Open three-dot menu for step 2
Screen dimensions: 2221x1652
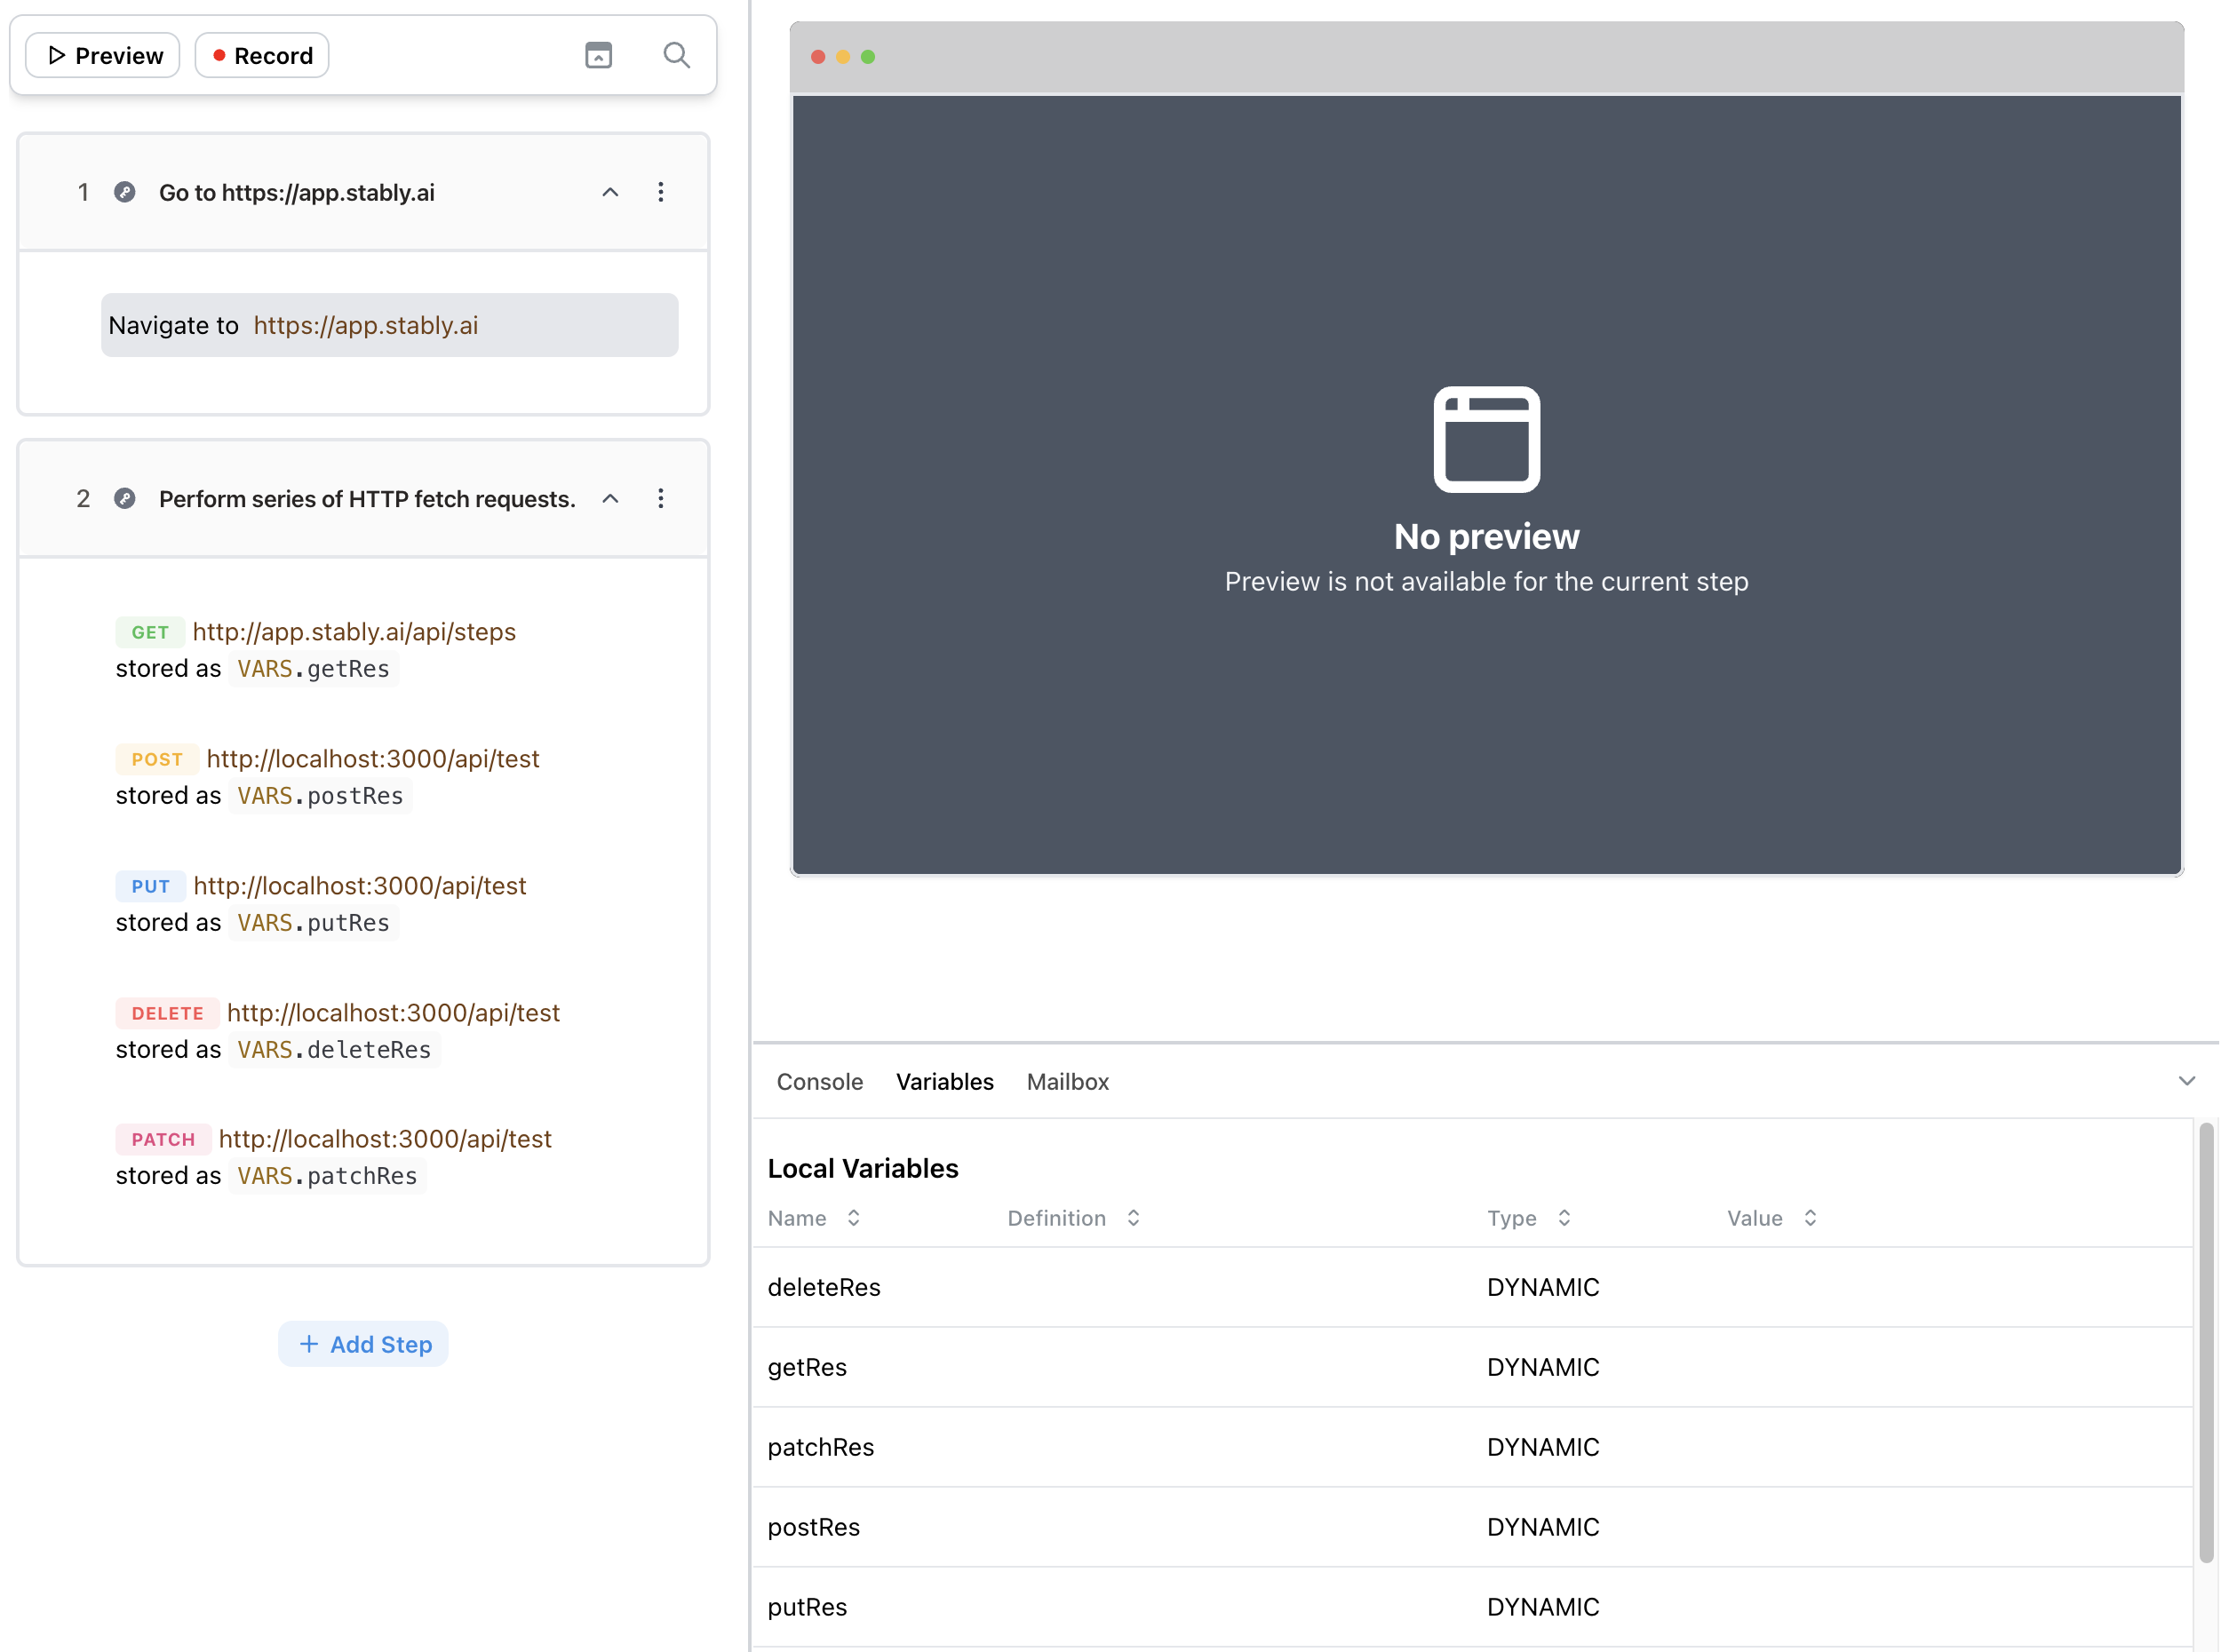(660, 498)
